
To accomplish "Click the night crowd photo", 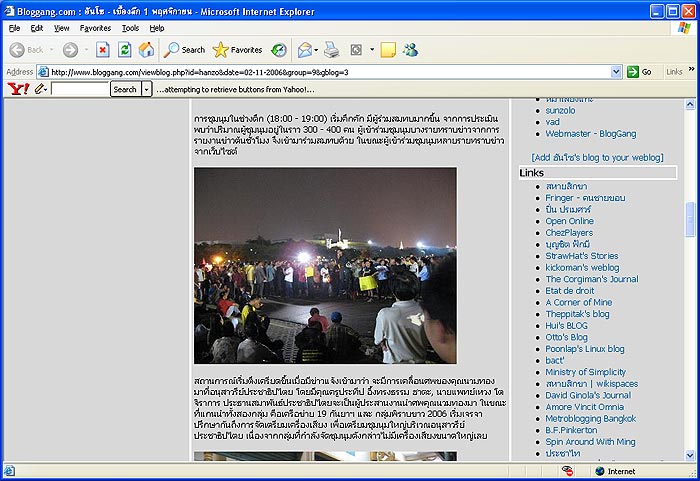I will click(325, 265).
